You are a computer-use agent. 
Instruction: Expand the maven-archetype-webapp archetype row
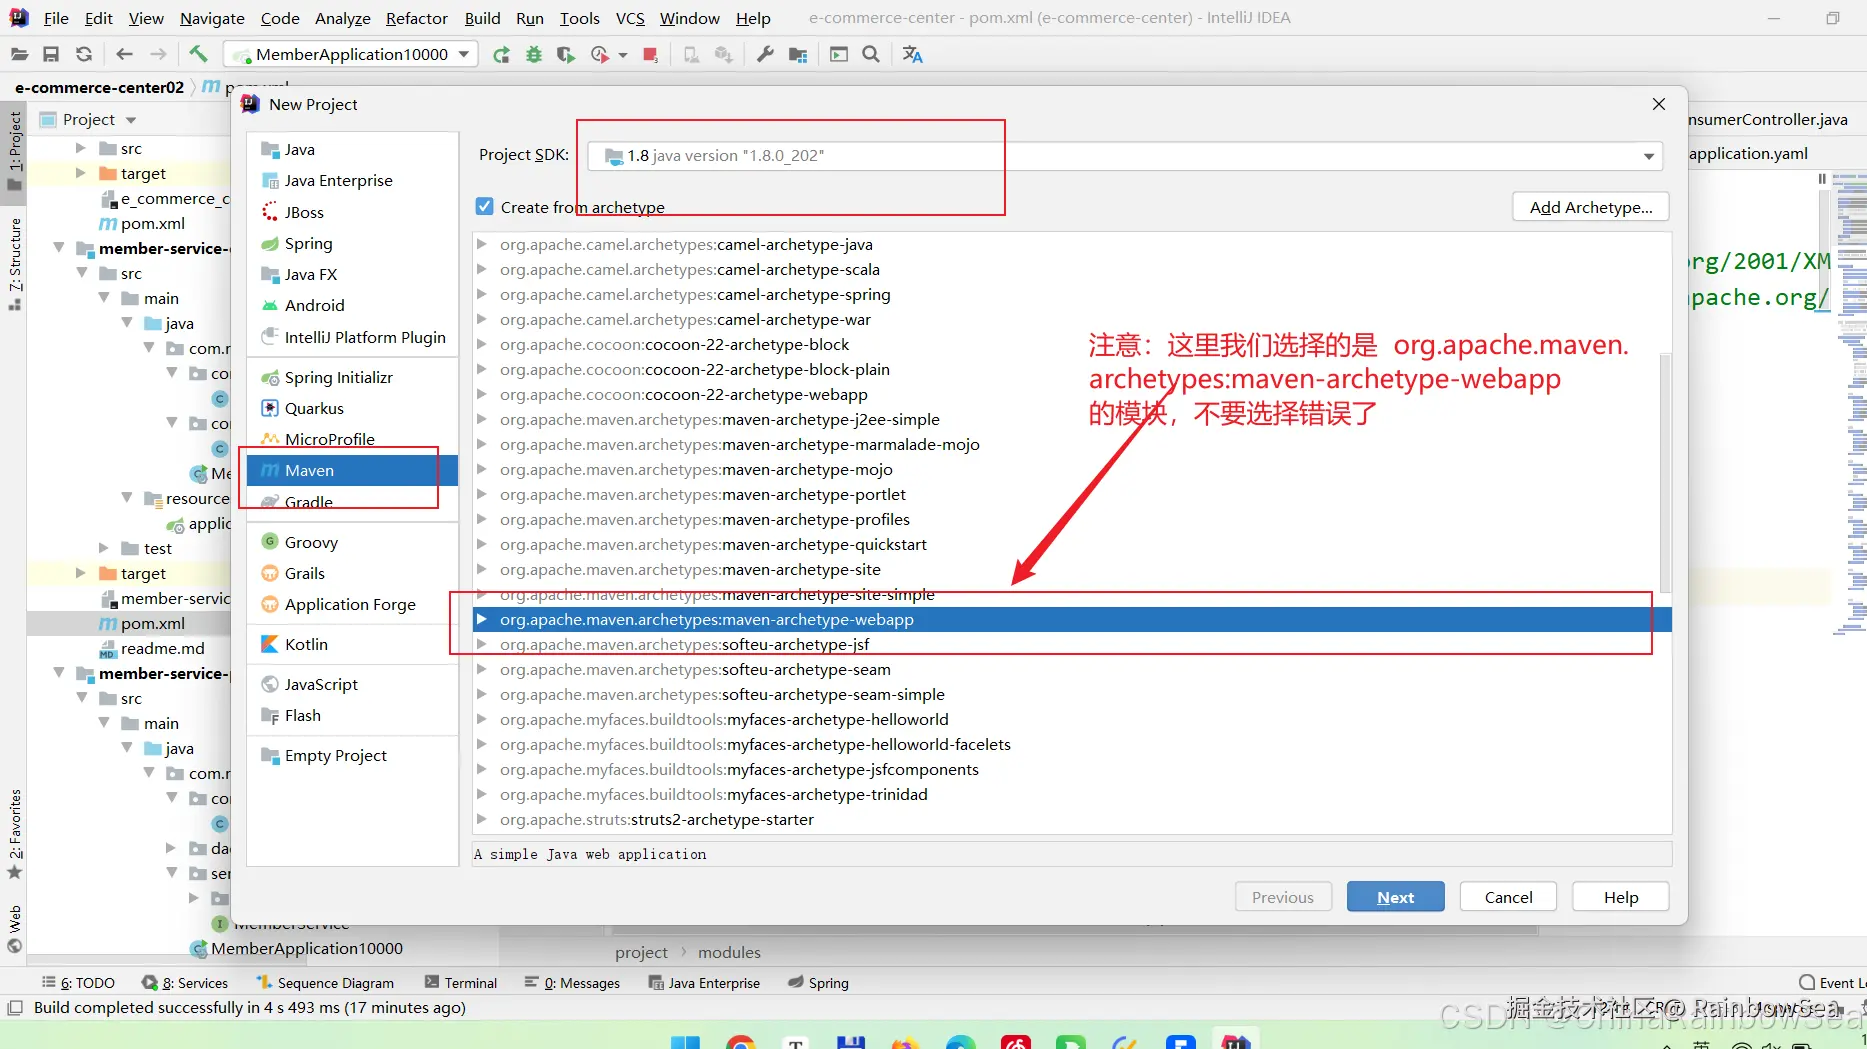(x=481, y=619)
